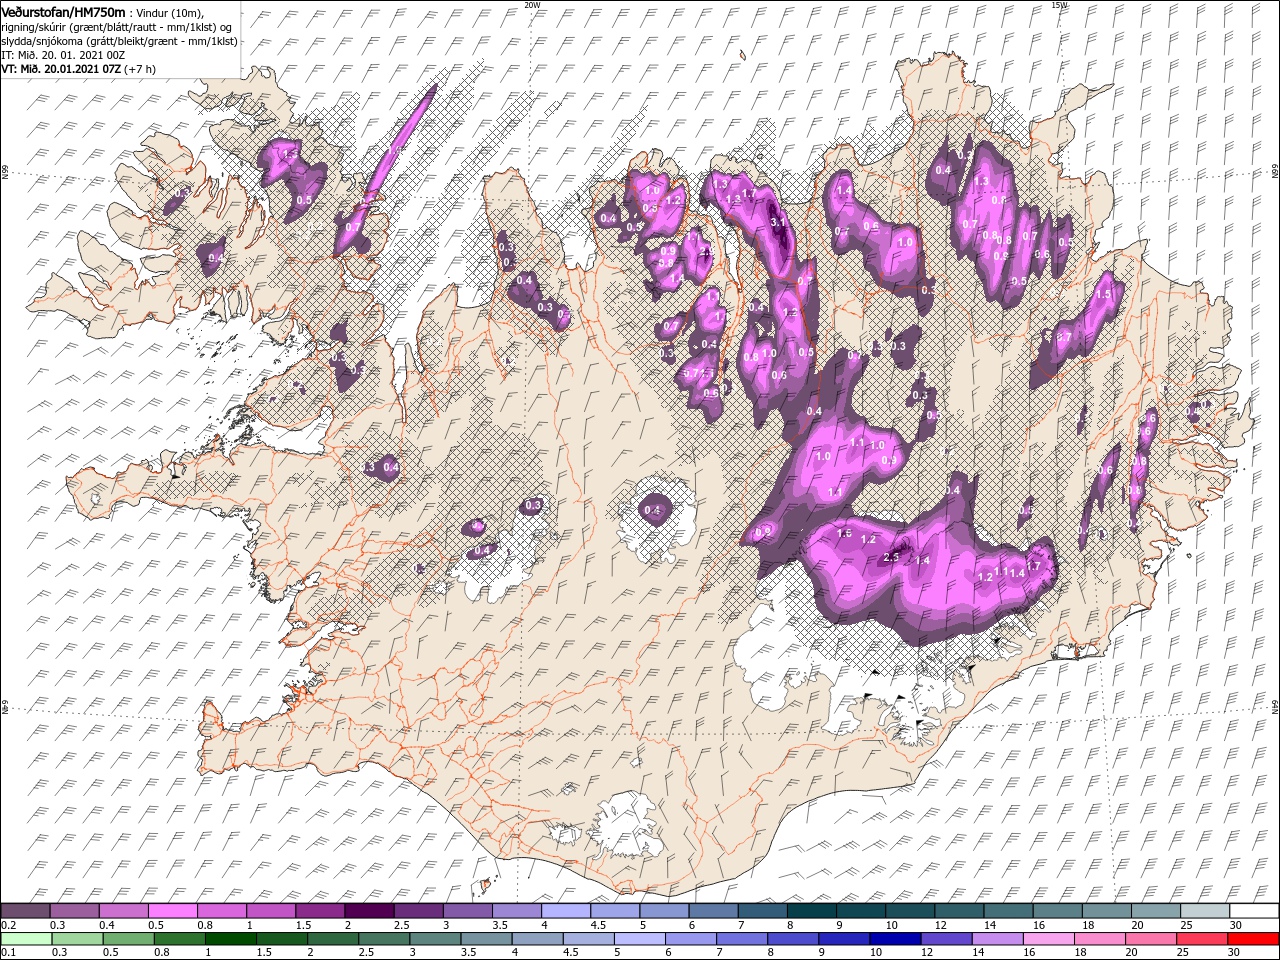Click the 3.1 snowfall value on the map

pyautogui.click(x=780, y=222)
